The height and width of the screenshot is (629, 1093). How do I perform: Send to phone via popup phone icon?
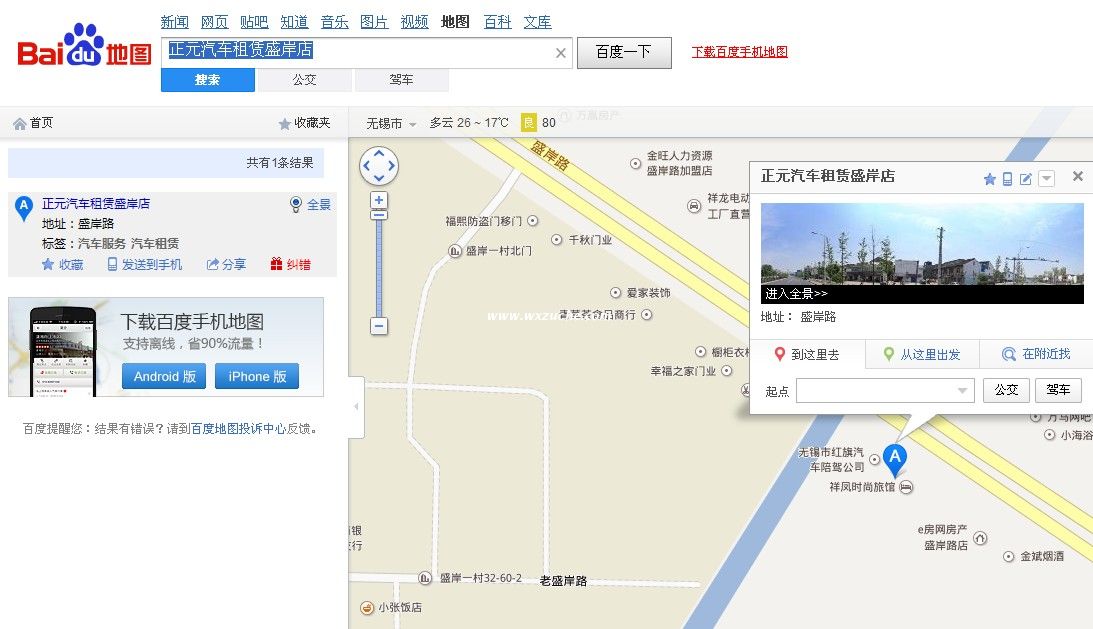pyautogui.click(x=1007, y=179)
